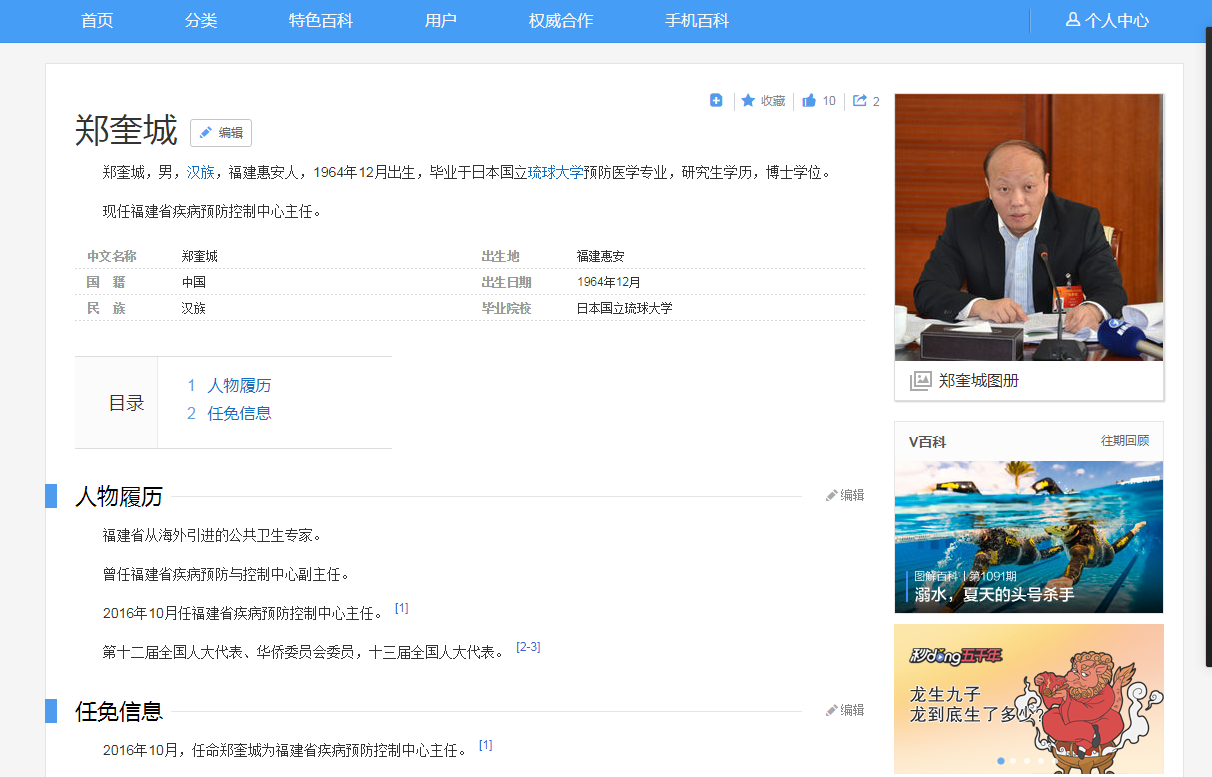Click the share arrow icon
Screen dimensions: 1212x777
(859, 101)
